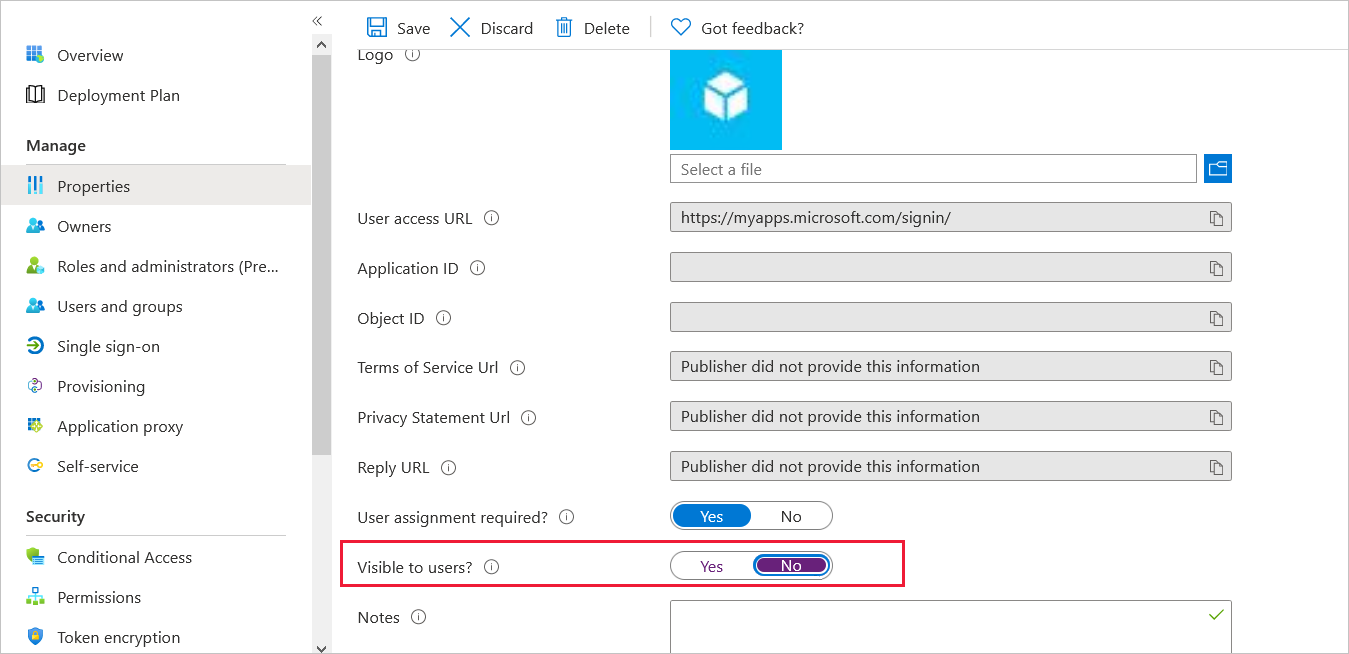Image resolution: width=1349 pixels, height=654 pixels.
Task: Click the Conditional Access shield icon
Action: pos(35,557)
